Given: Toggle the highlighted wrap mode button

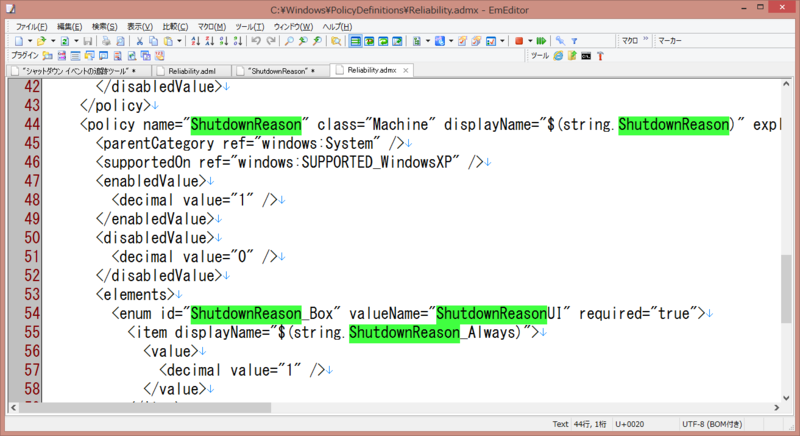Looking at the screenshot, I should tap(355, 41).
